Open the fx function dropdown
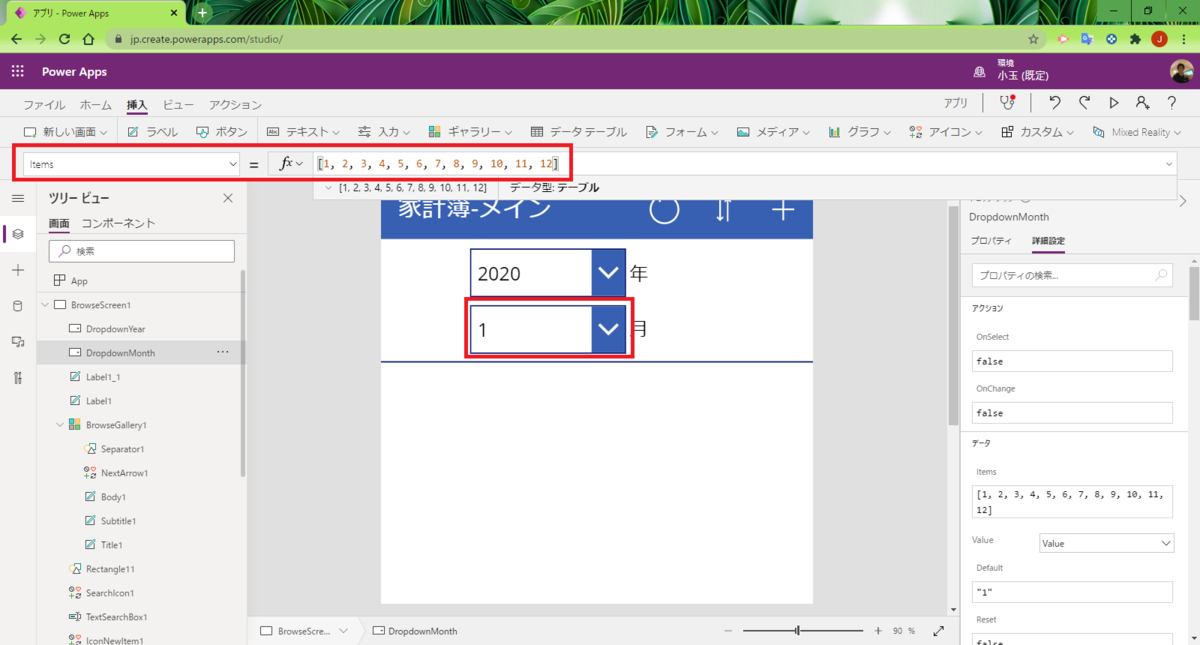 291,164
